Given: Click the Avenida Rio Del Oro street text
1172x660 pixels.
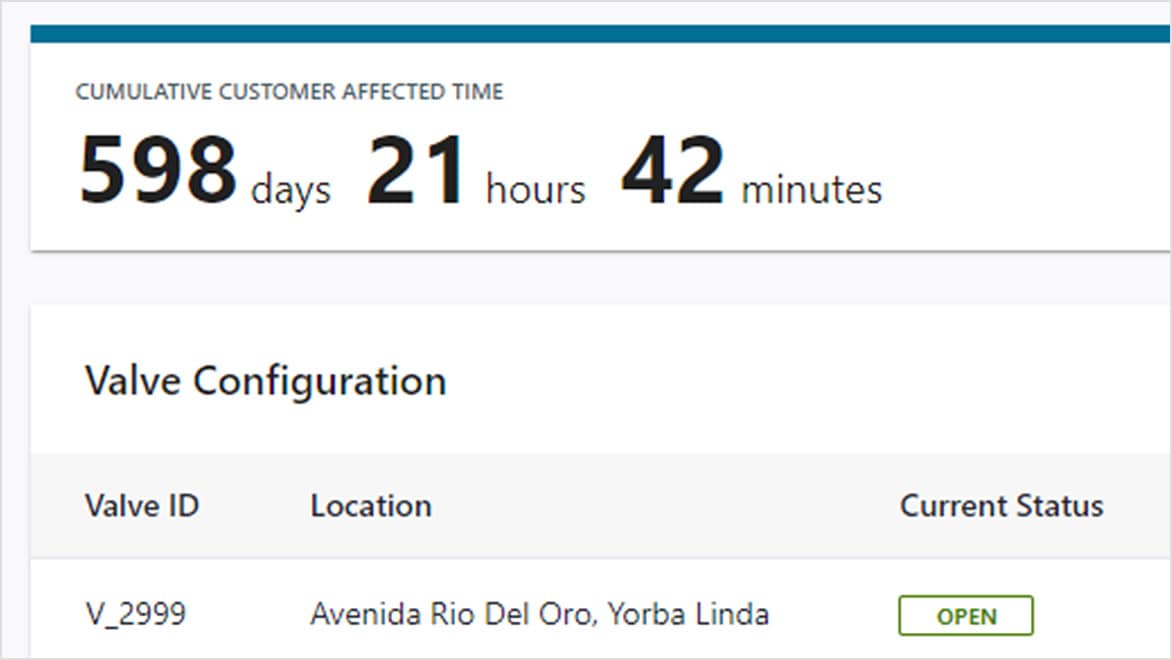Looking at the screenshot, I should tap(452, 613).
